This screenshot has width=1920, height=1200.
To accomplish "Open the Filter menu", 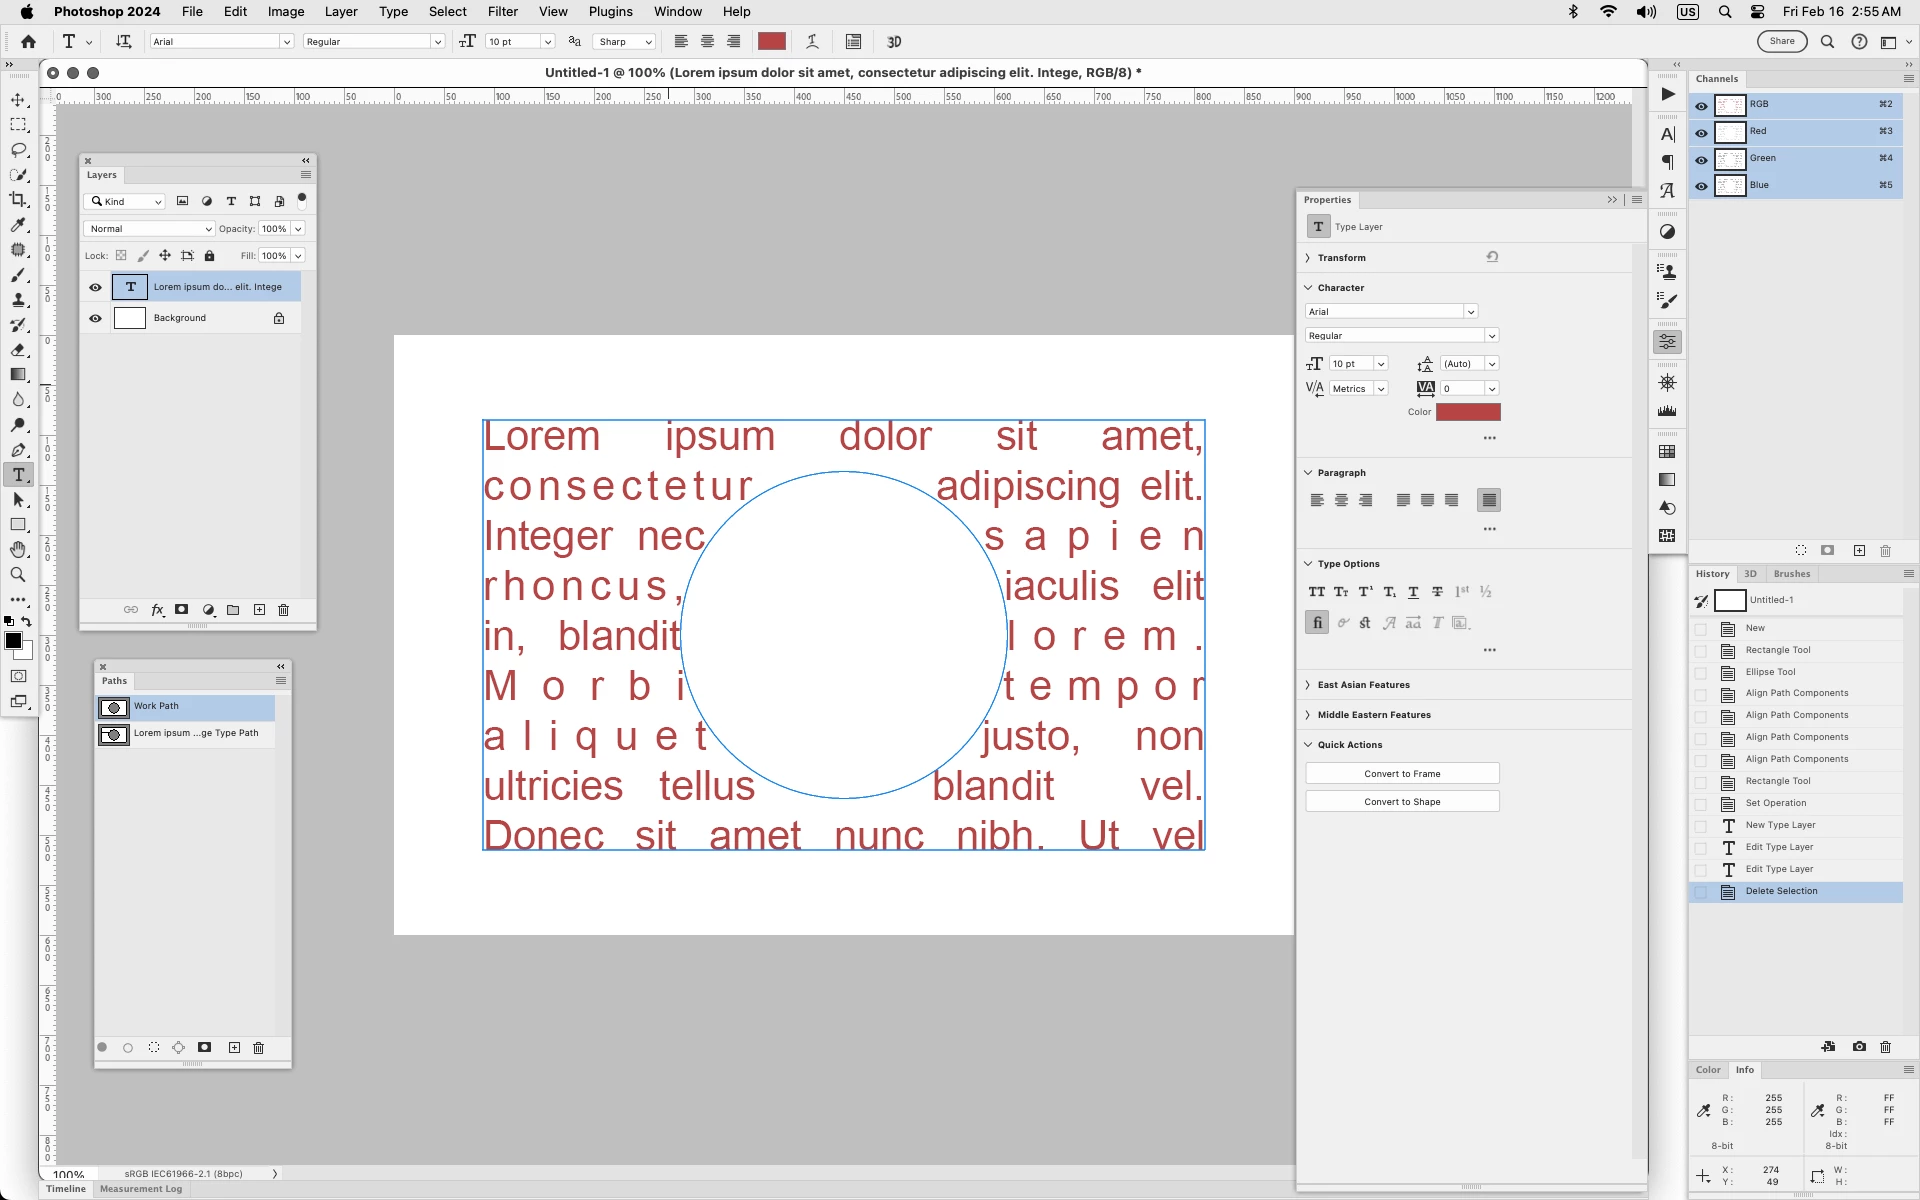I will pyautogui.click(x=502, y=12).
